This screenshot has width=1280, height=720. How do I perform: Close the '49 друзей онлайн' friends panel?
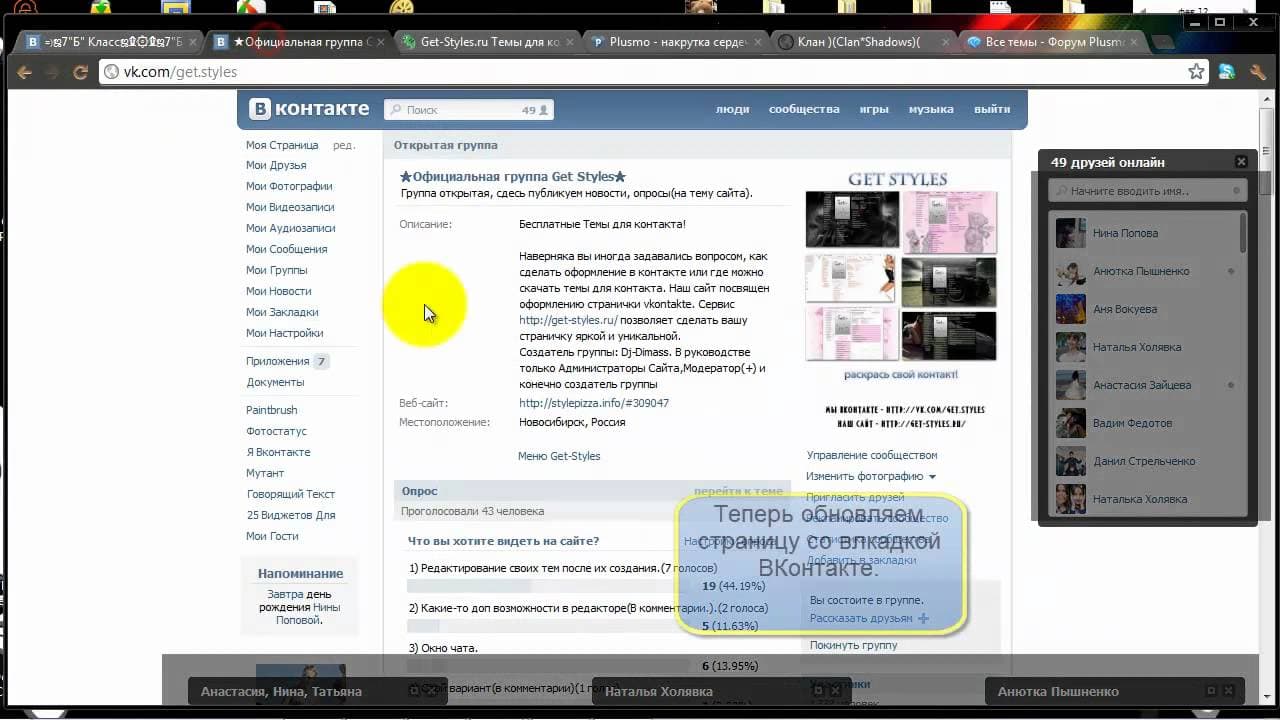pyautogui.click(x=1241, y=162)
